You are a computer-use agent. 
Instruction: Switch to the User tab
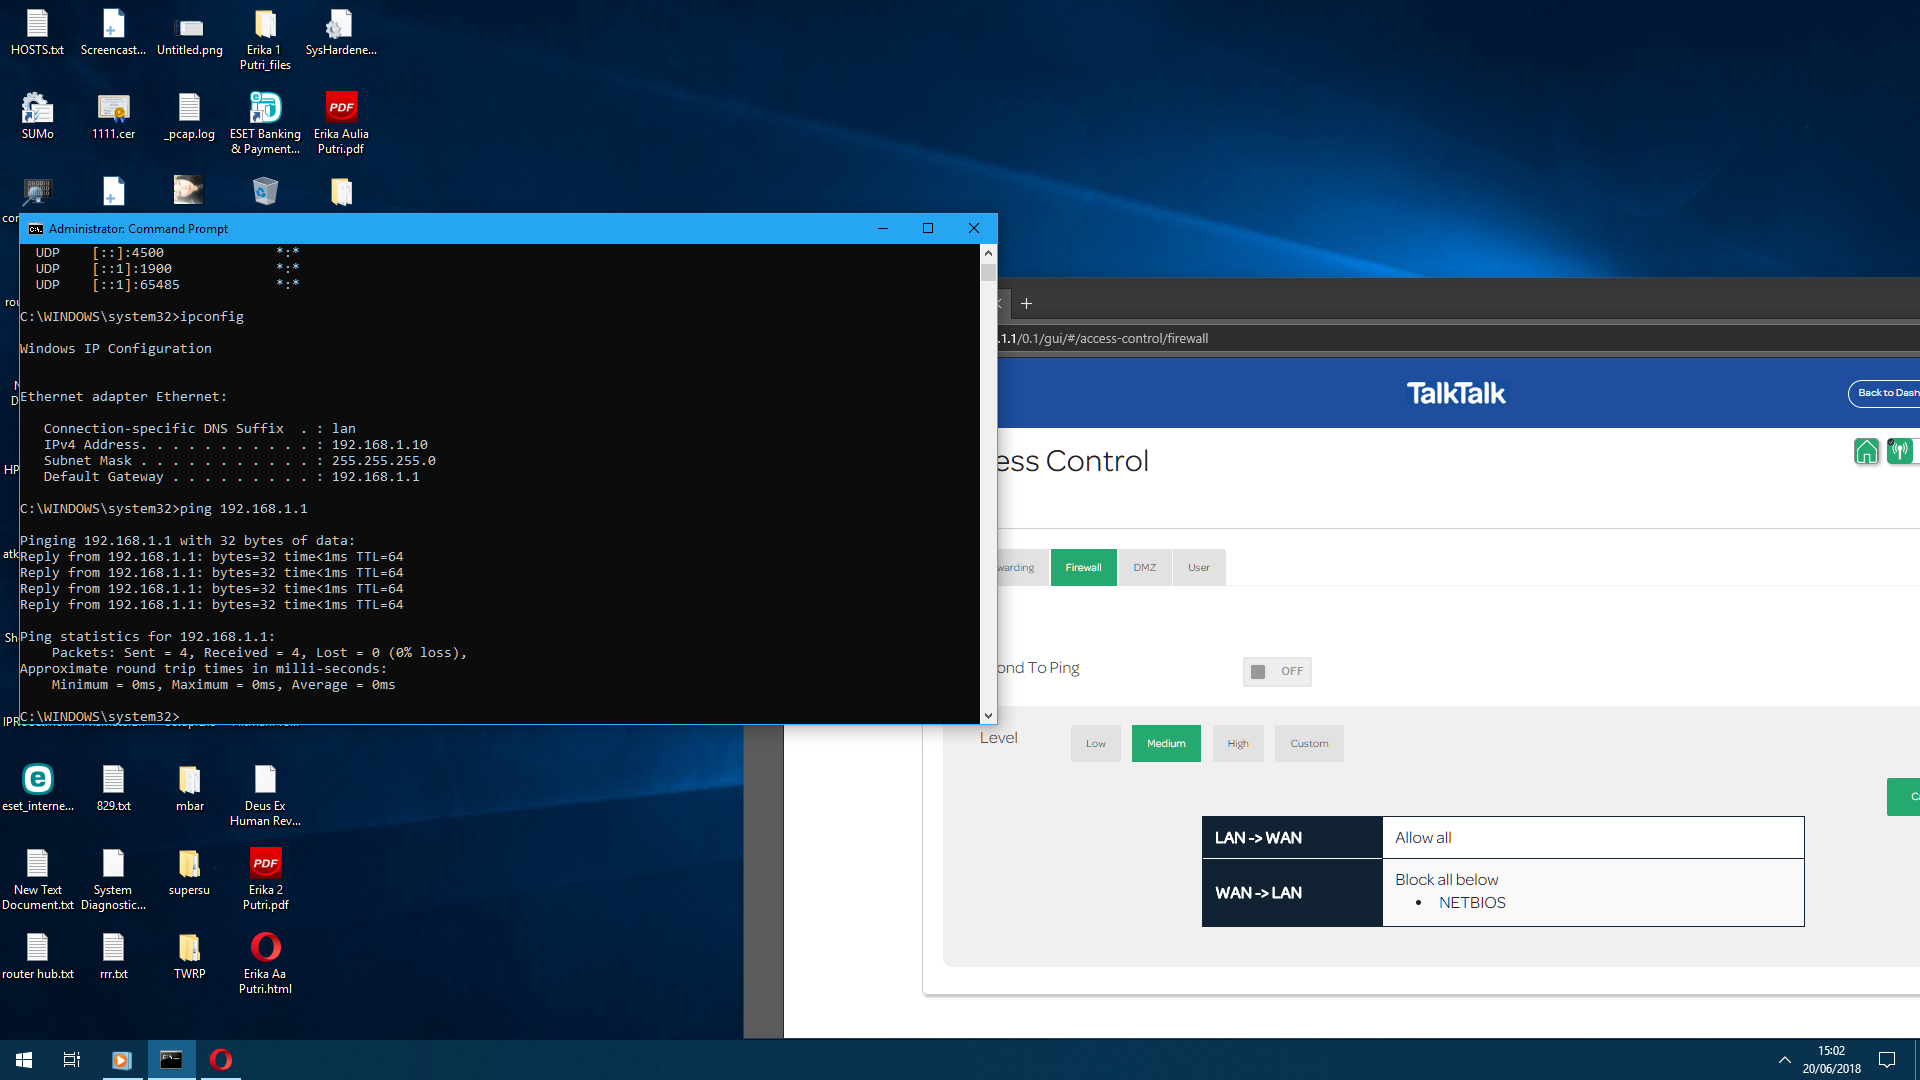click(x=1198, y=567)
